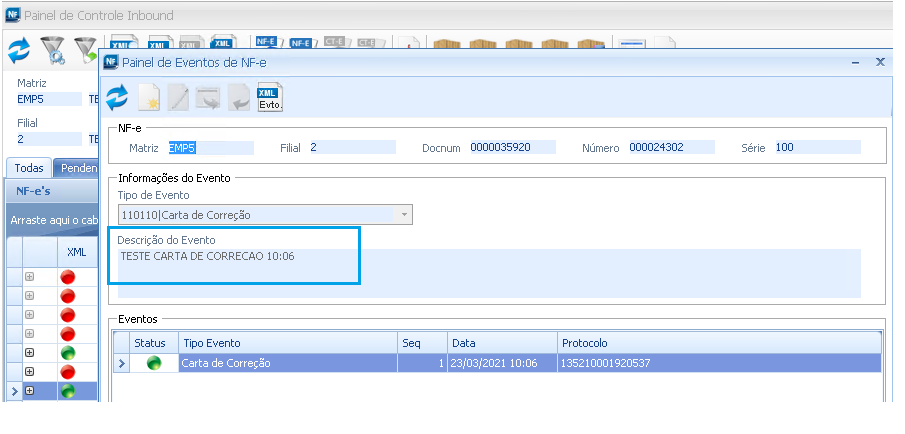This screenshot has width=905, height=434.
Task: Click the Seq cell showing 1
Action: pos(422,363)
